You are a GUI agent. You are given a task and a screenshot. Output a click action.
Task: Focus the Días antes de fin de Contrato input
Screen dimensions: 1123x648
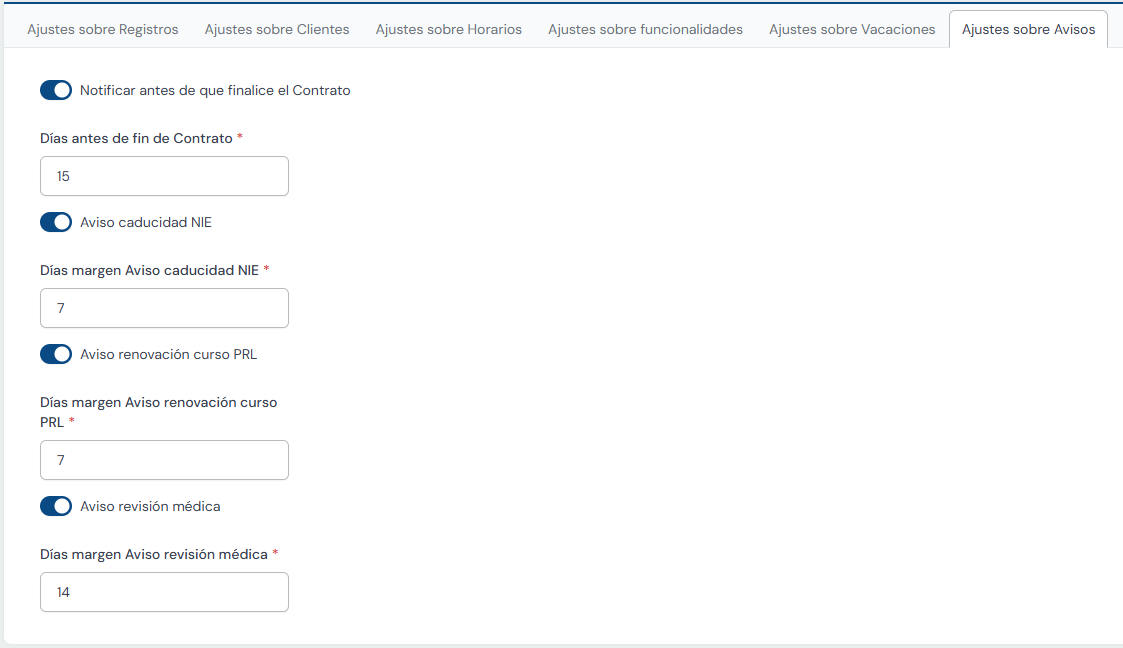(x=164, y=176)
